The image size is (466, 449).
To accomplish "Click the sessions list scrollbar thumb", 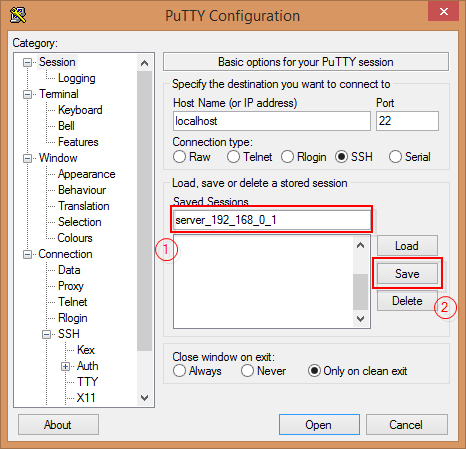I will click(360, 292).
